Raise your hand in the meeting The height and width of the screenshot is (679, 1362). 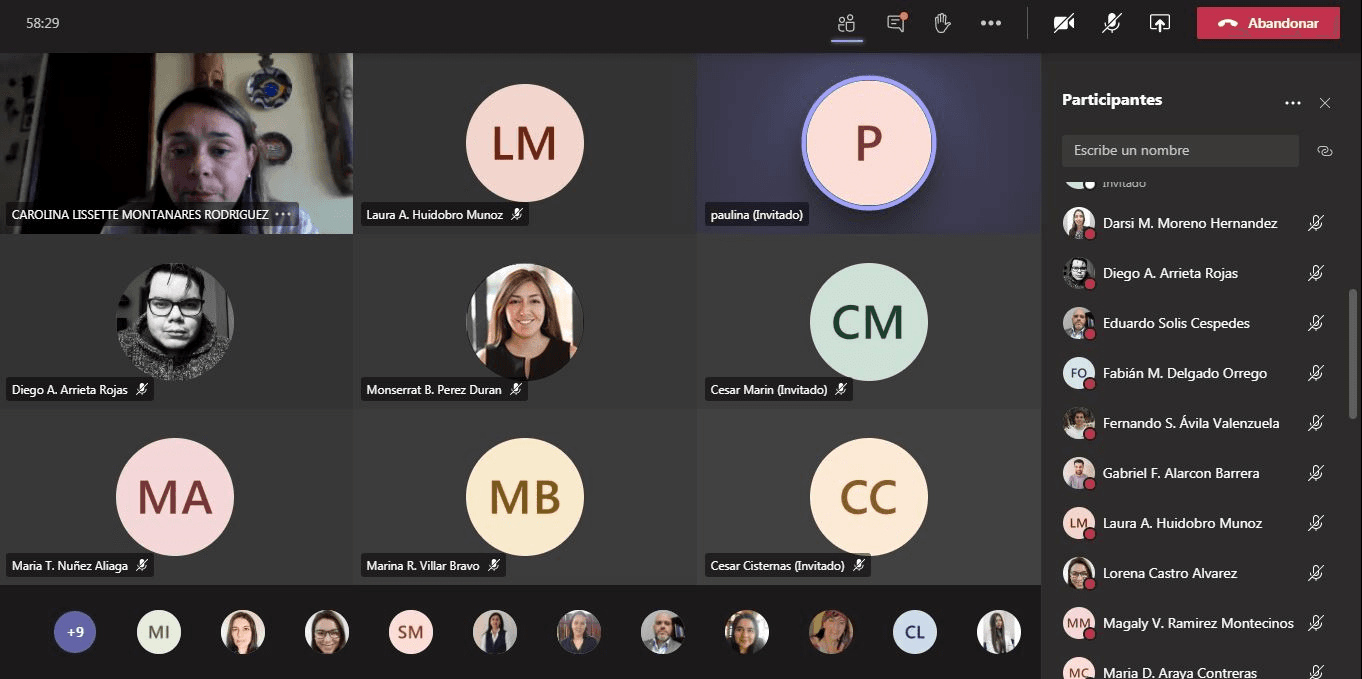coord(942,23)
